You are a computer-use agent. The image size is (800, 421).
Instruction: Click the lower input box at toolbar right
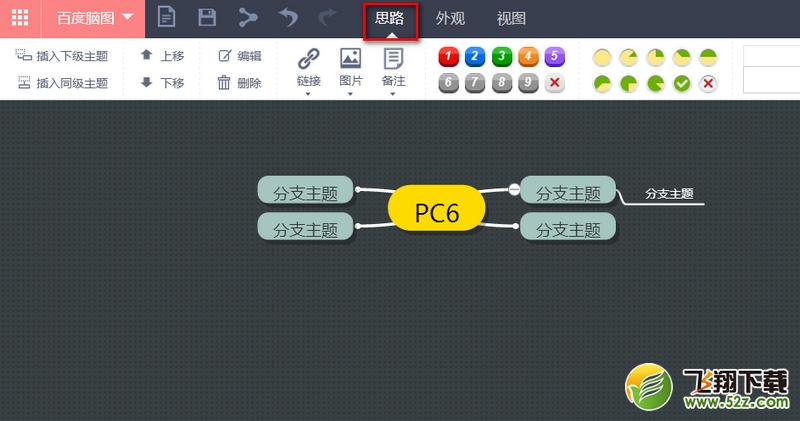coord(771,80)
